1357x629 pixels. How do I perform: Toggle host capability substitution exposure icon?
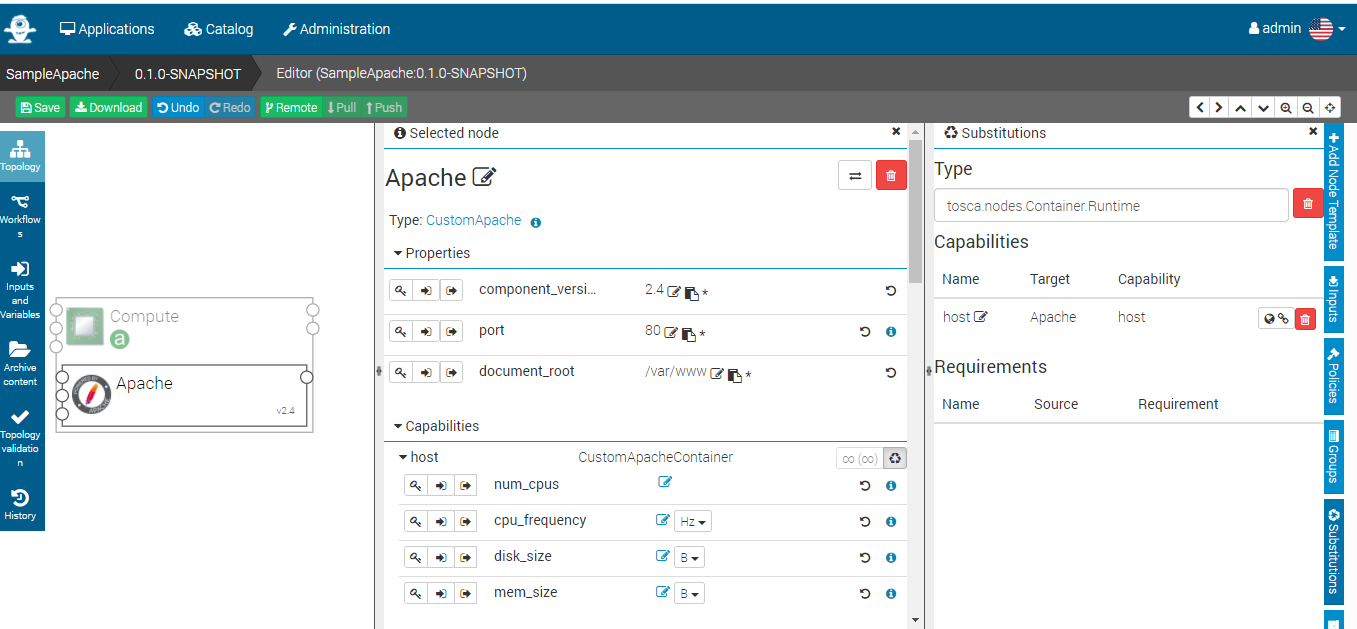[x=896, y=458]
